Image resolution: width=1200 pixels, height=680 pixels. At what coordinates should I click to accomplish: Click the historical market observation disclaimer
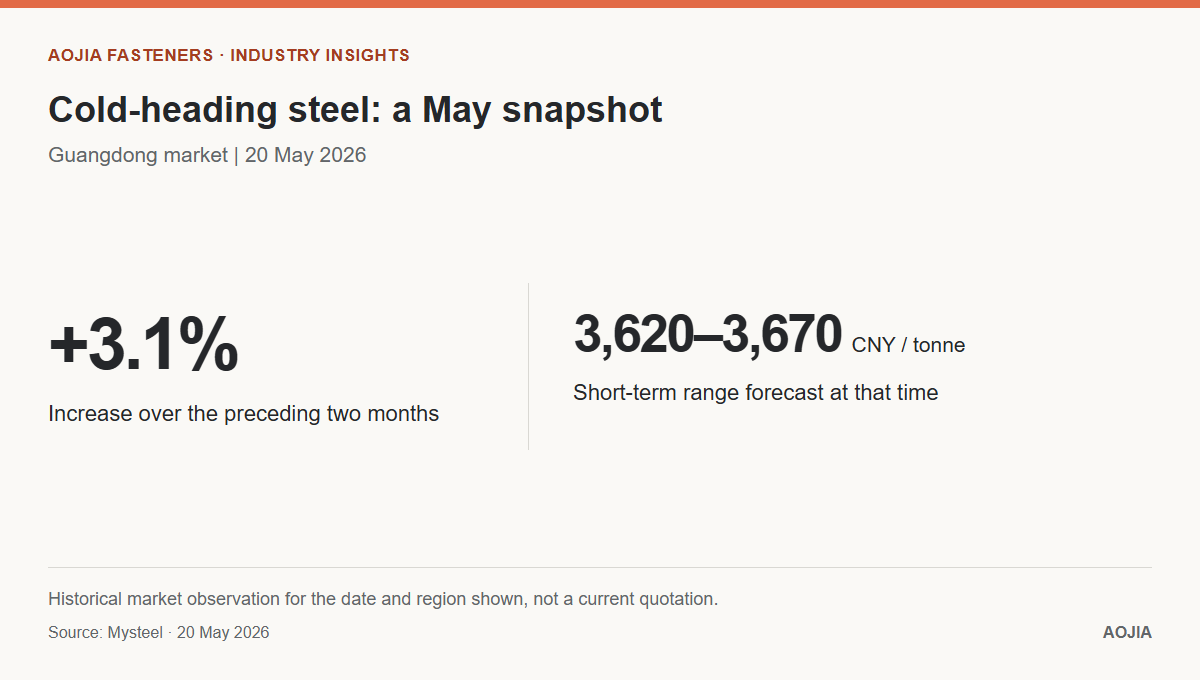pos(383,599)
